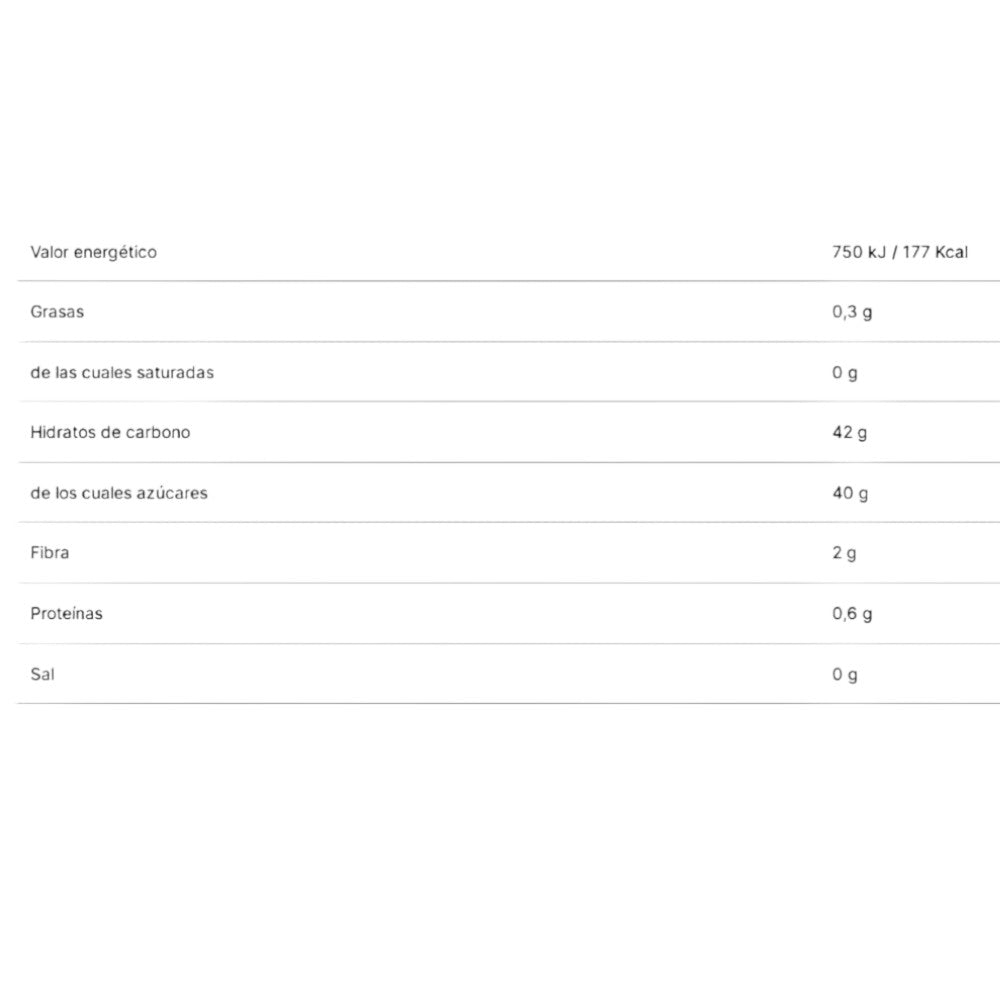Click the word "carbono" in the label
1000x1000 pixels.
(156, 433)
